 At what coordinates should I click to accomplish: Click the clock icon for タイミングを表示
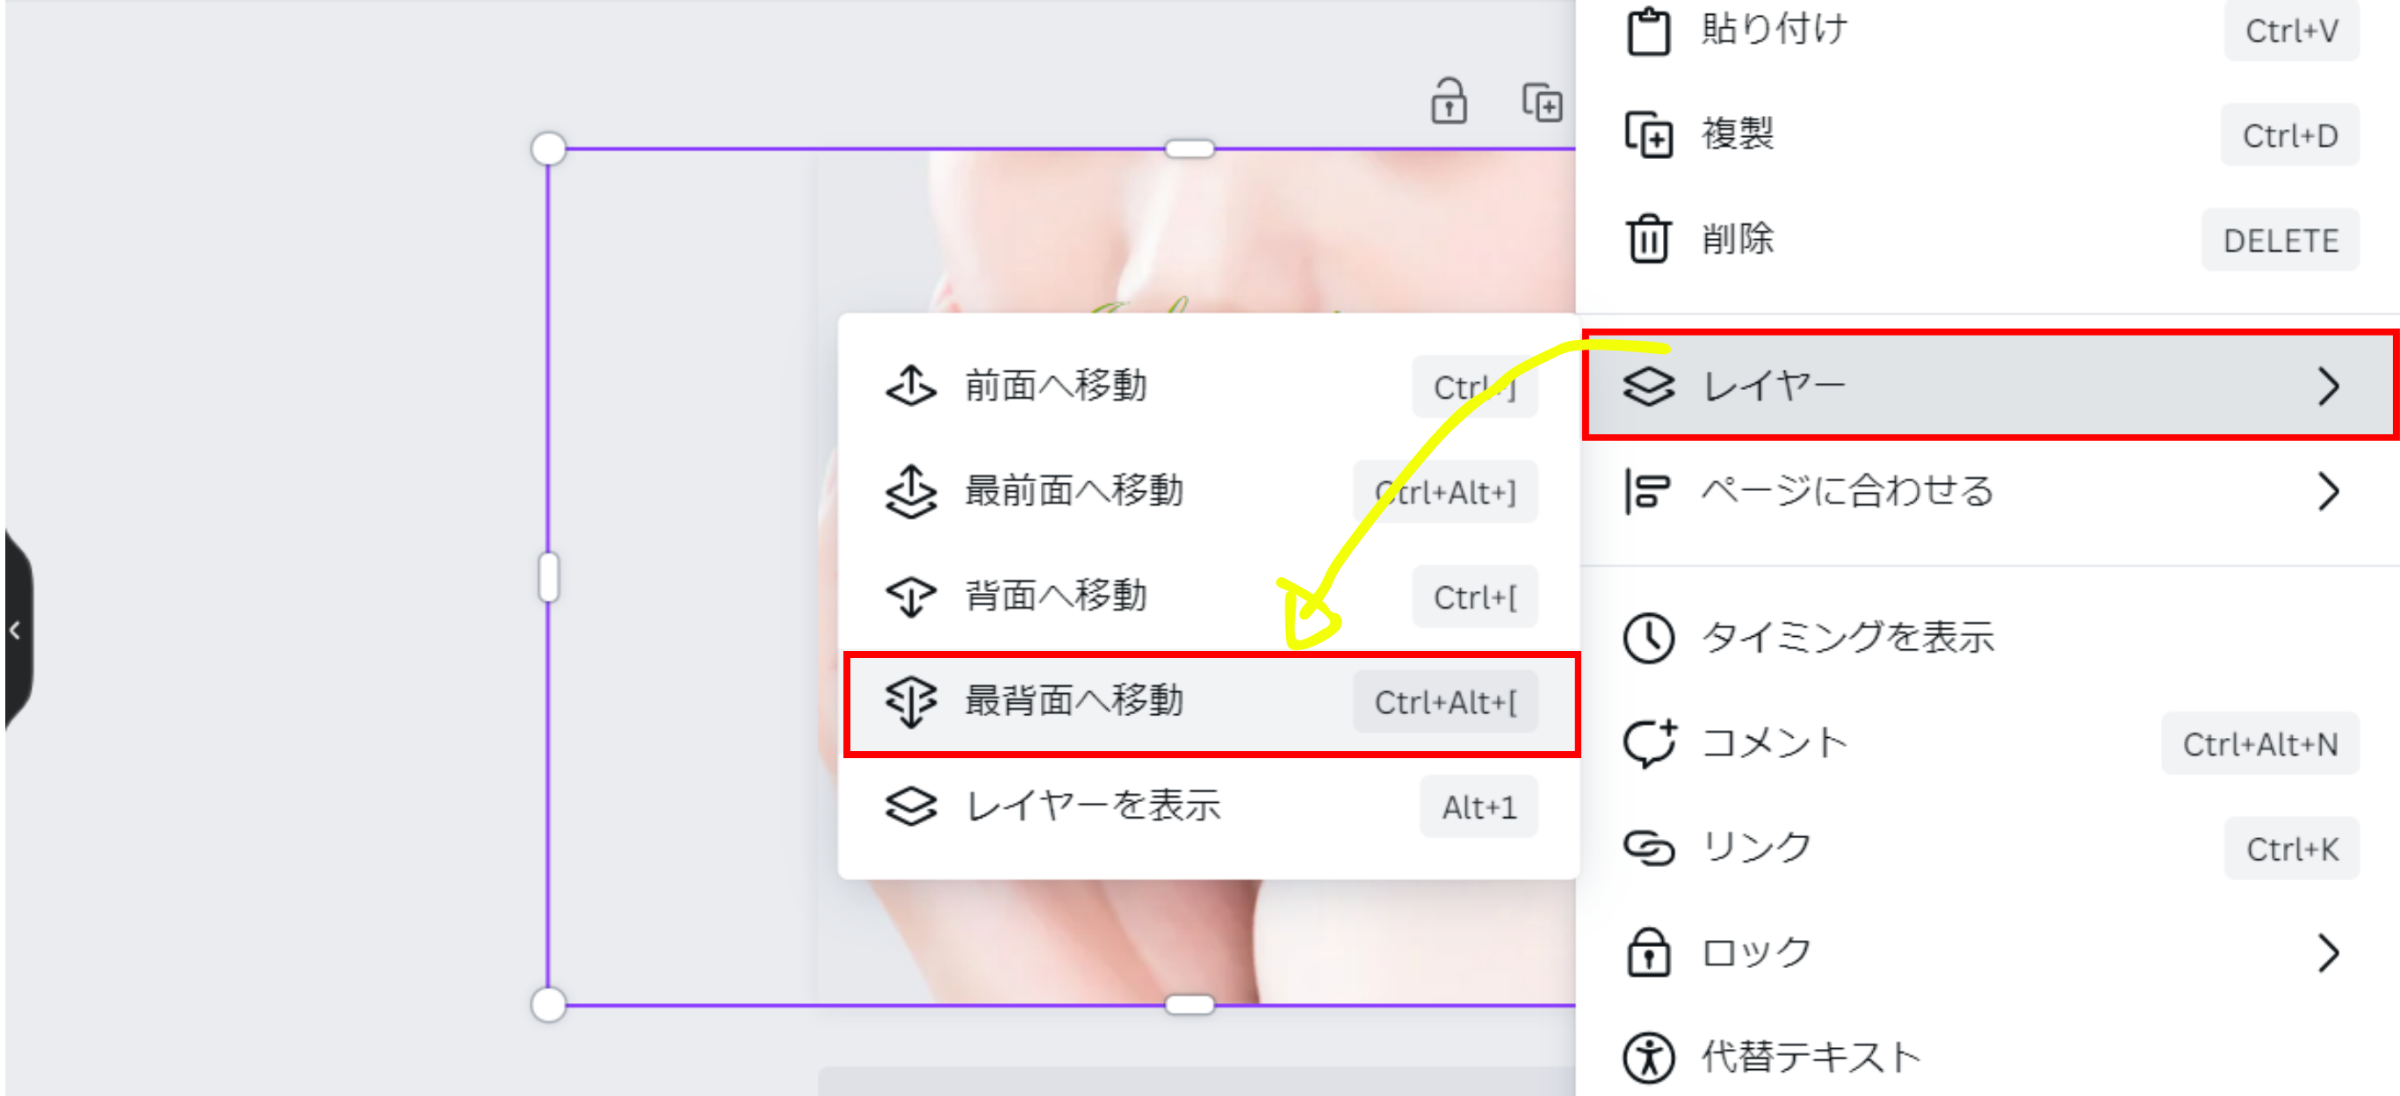(1648, 638)
